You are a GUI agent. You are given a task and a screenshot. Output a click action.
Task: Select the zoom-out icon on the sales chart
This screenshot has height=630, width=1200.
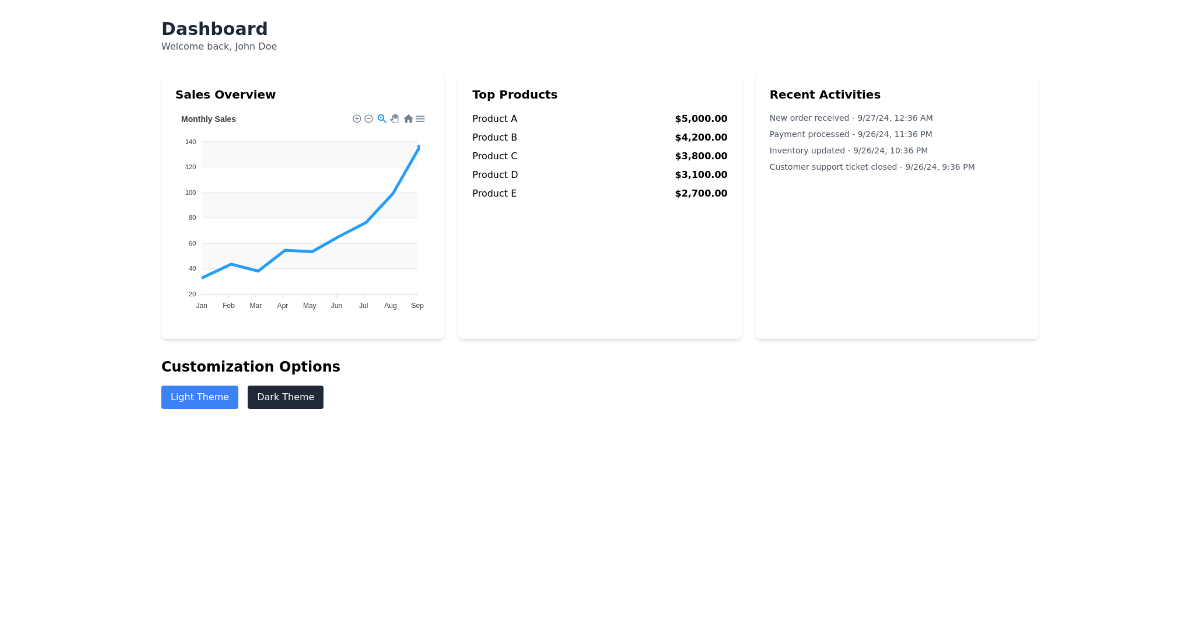pyautogui.click(x=369, y=118)
